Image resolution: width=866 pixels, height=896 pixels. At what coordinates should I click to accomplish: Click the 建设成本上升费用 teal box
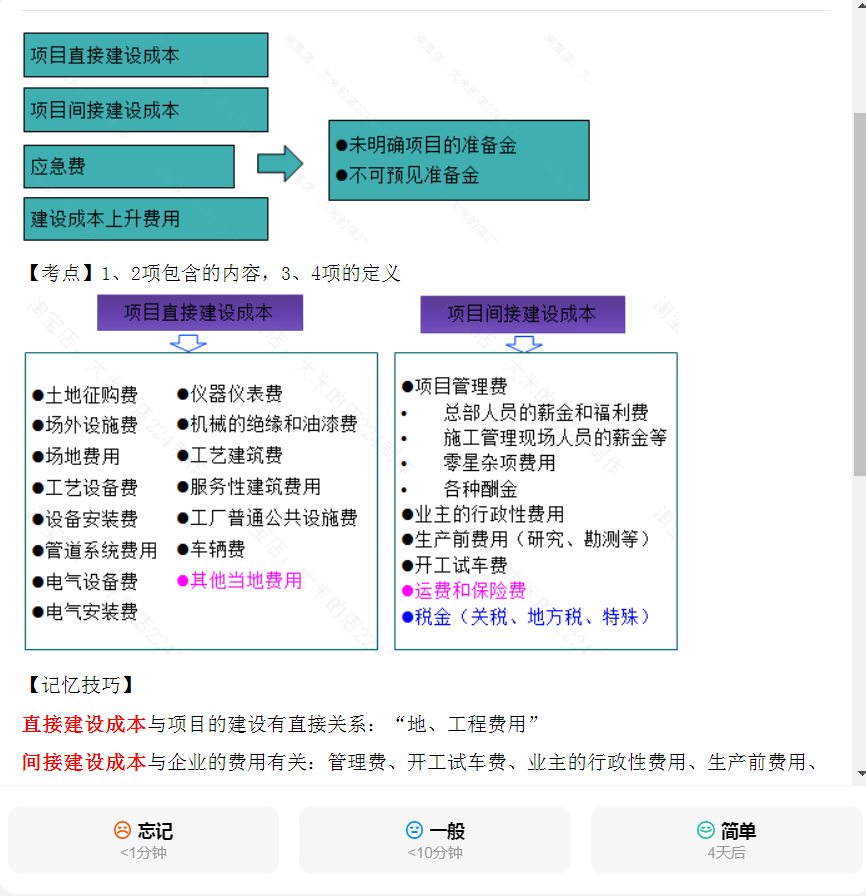146,219
